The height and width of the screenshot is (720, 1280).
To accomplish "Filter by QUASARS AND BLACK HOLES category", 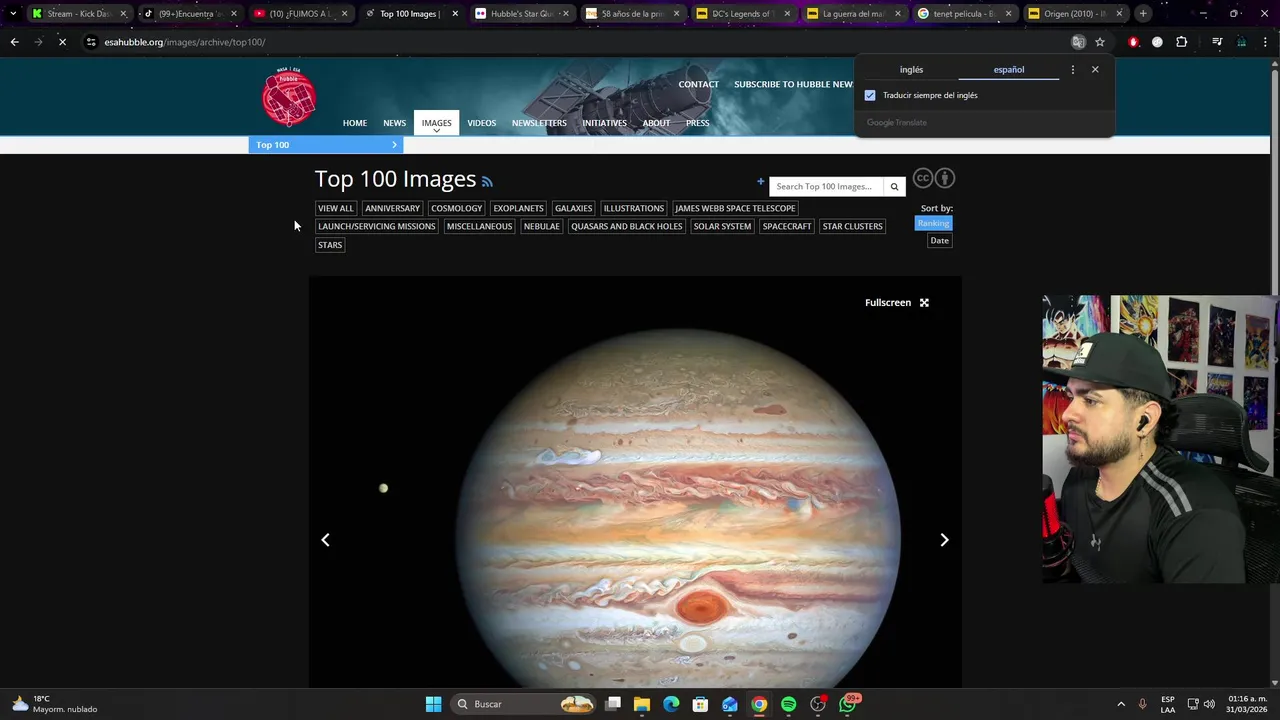I will 626,226.
